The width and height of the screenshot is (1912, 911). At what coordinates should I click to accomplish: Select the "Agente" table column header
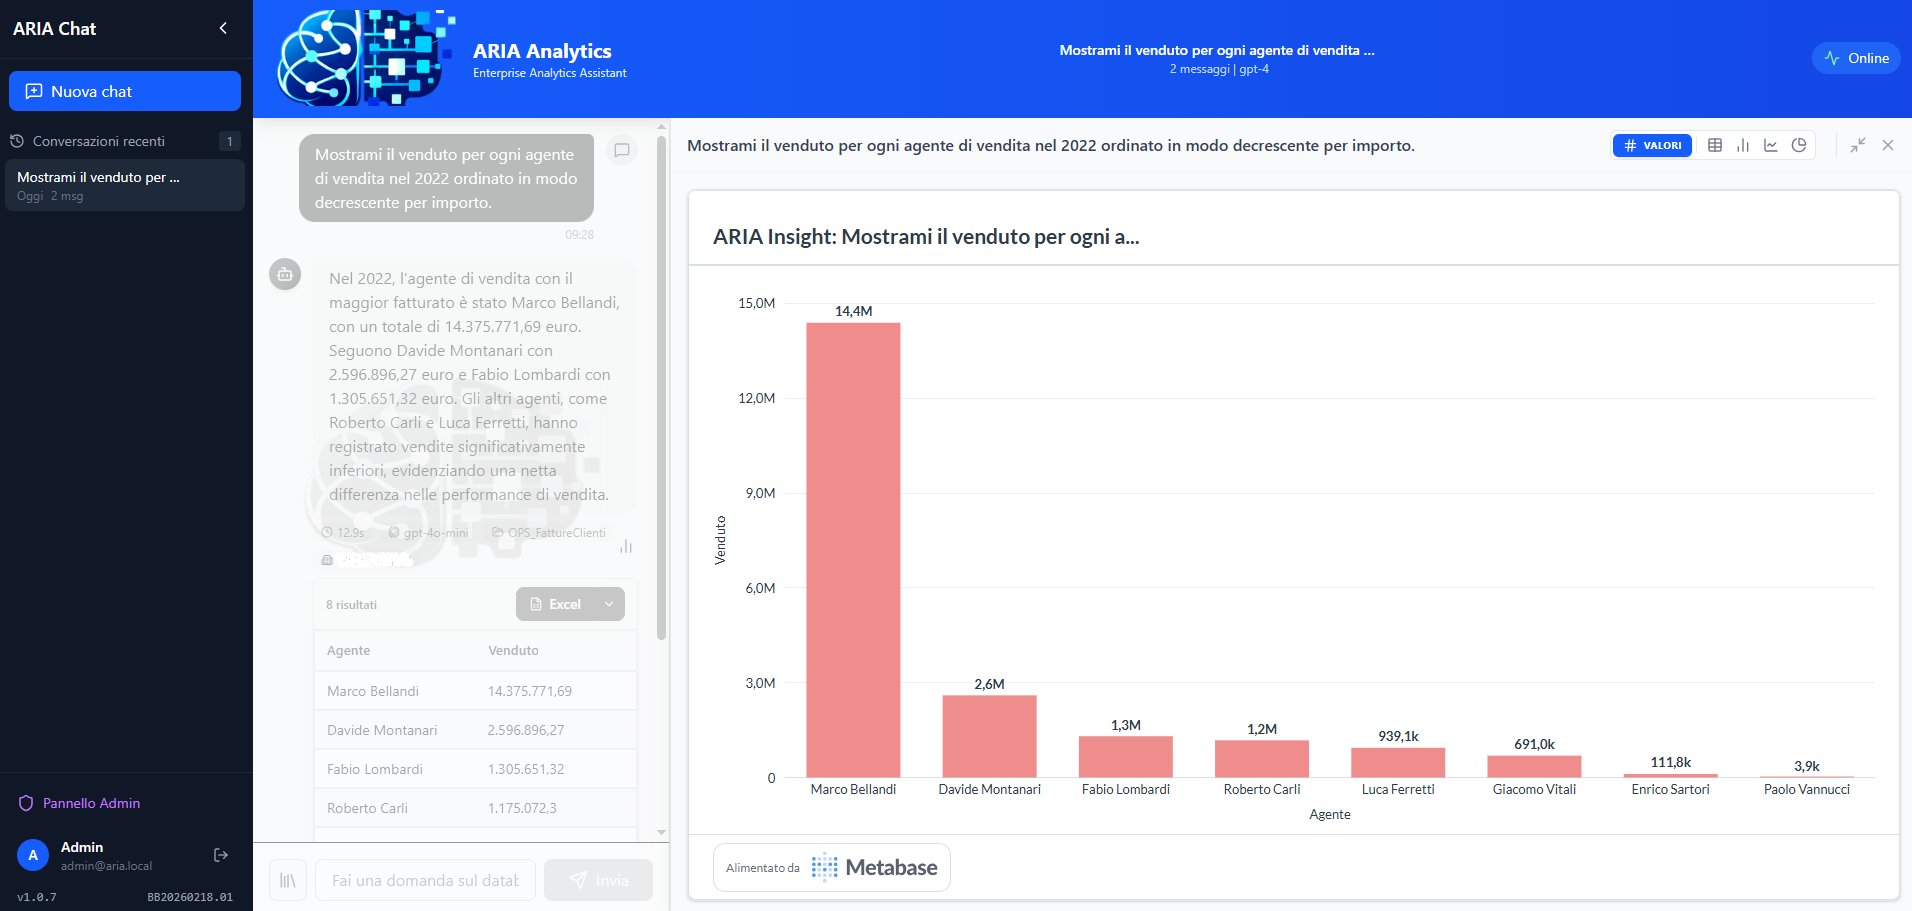pyautogui.click(x=349, y=650)
